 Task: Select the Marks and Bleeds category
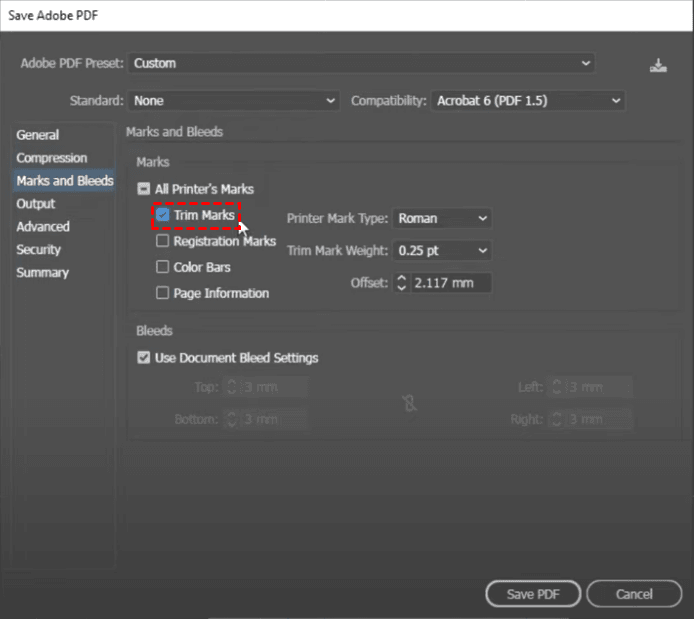click(x=65, y=181)
